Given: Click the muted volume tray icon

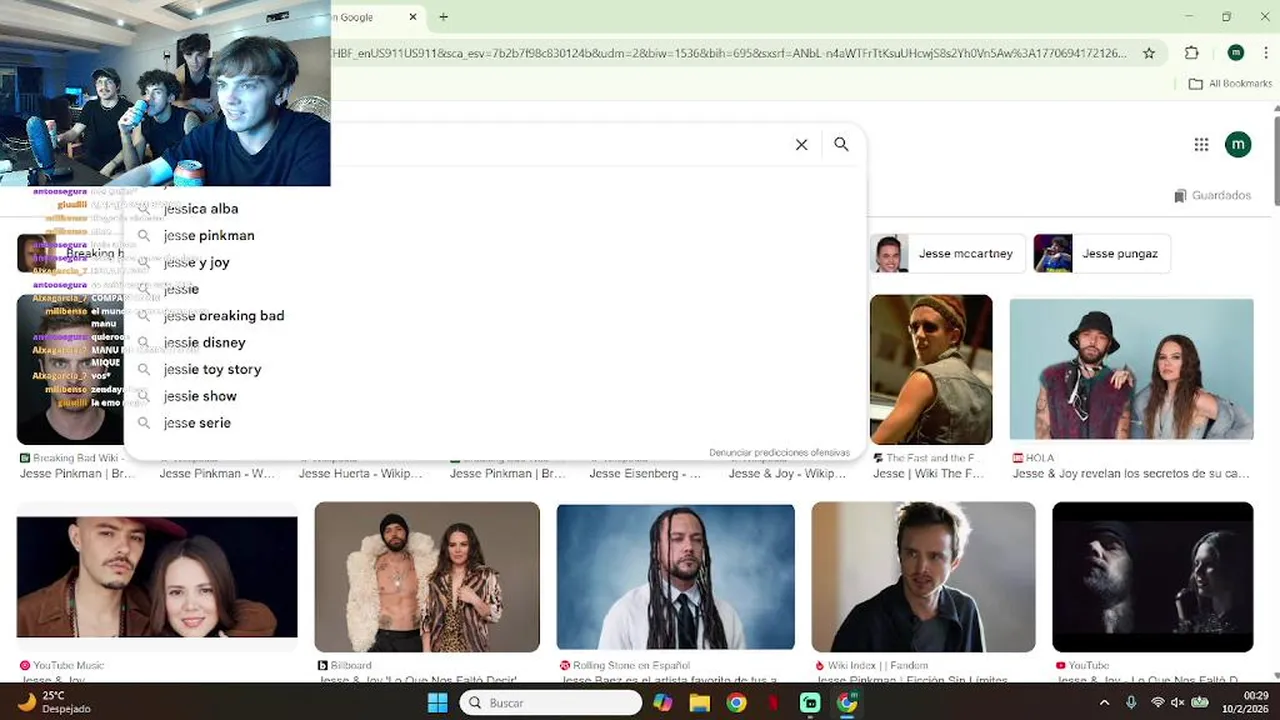Looking at the screenshot, I should (1178, 703).
